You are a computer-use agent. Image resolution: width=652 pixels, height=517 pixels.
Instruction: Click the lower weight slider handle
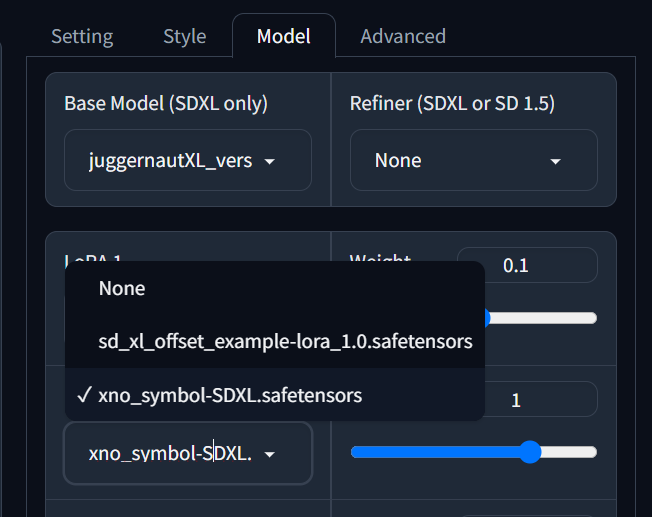530,451
